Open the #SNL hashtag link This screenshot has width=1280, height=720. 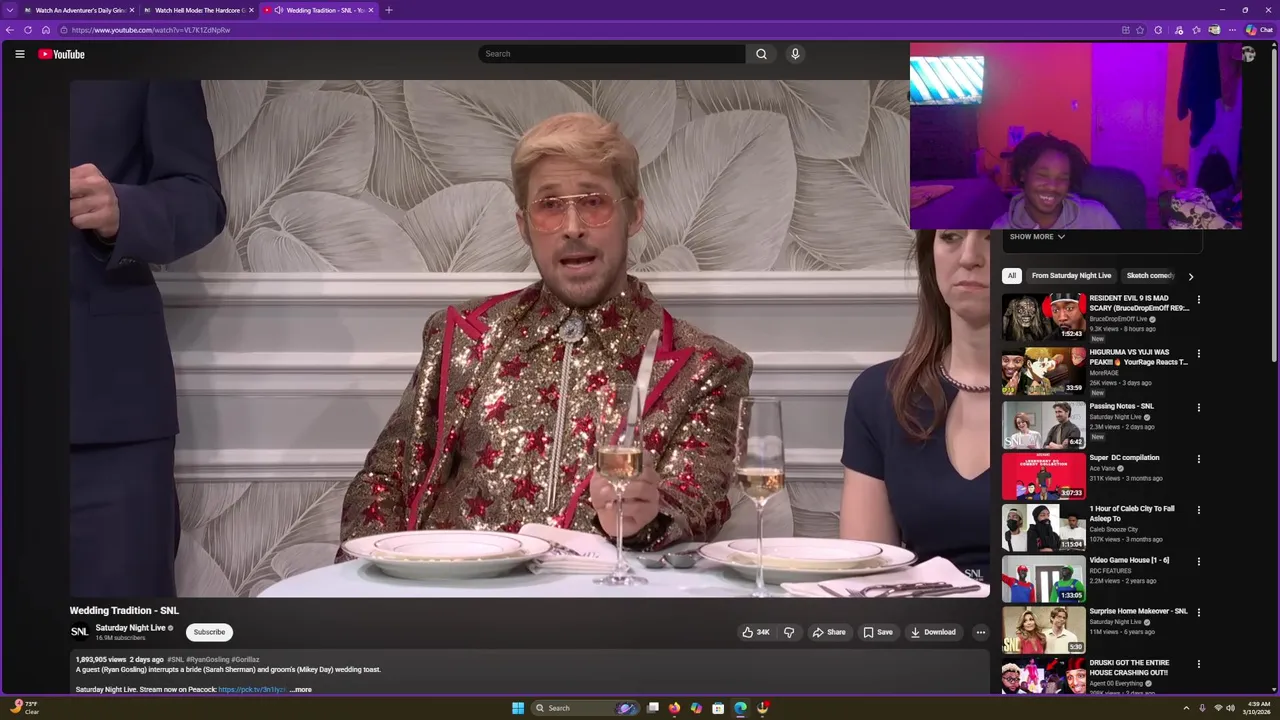coord(175,660)
